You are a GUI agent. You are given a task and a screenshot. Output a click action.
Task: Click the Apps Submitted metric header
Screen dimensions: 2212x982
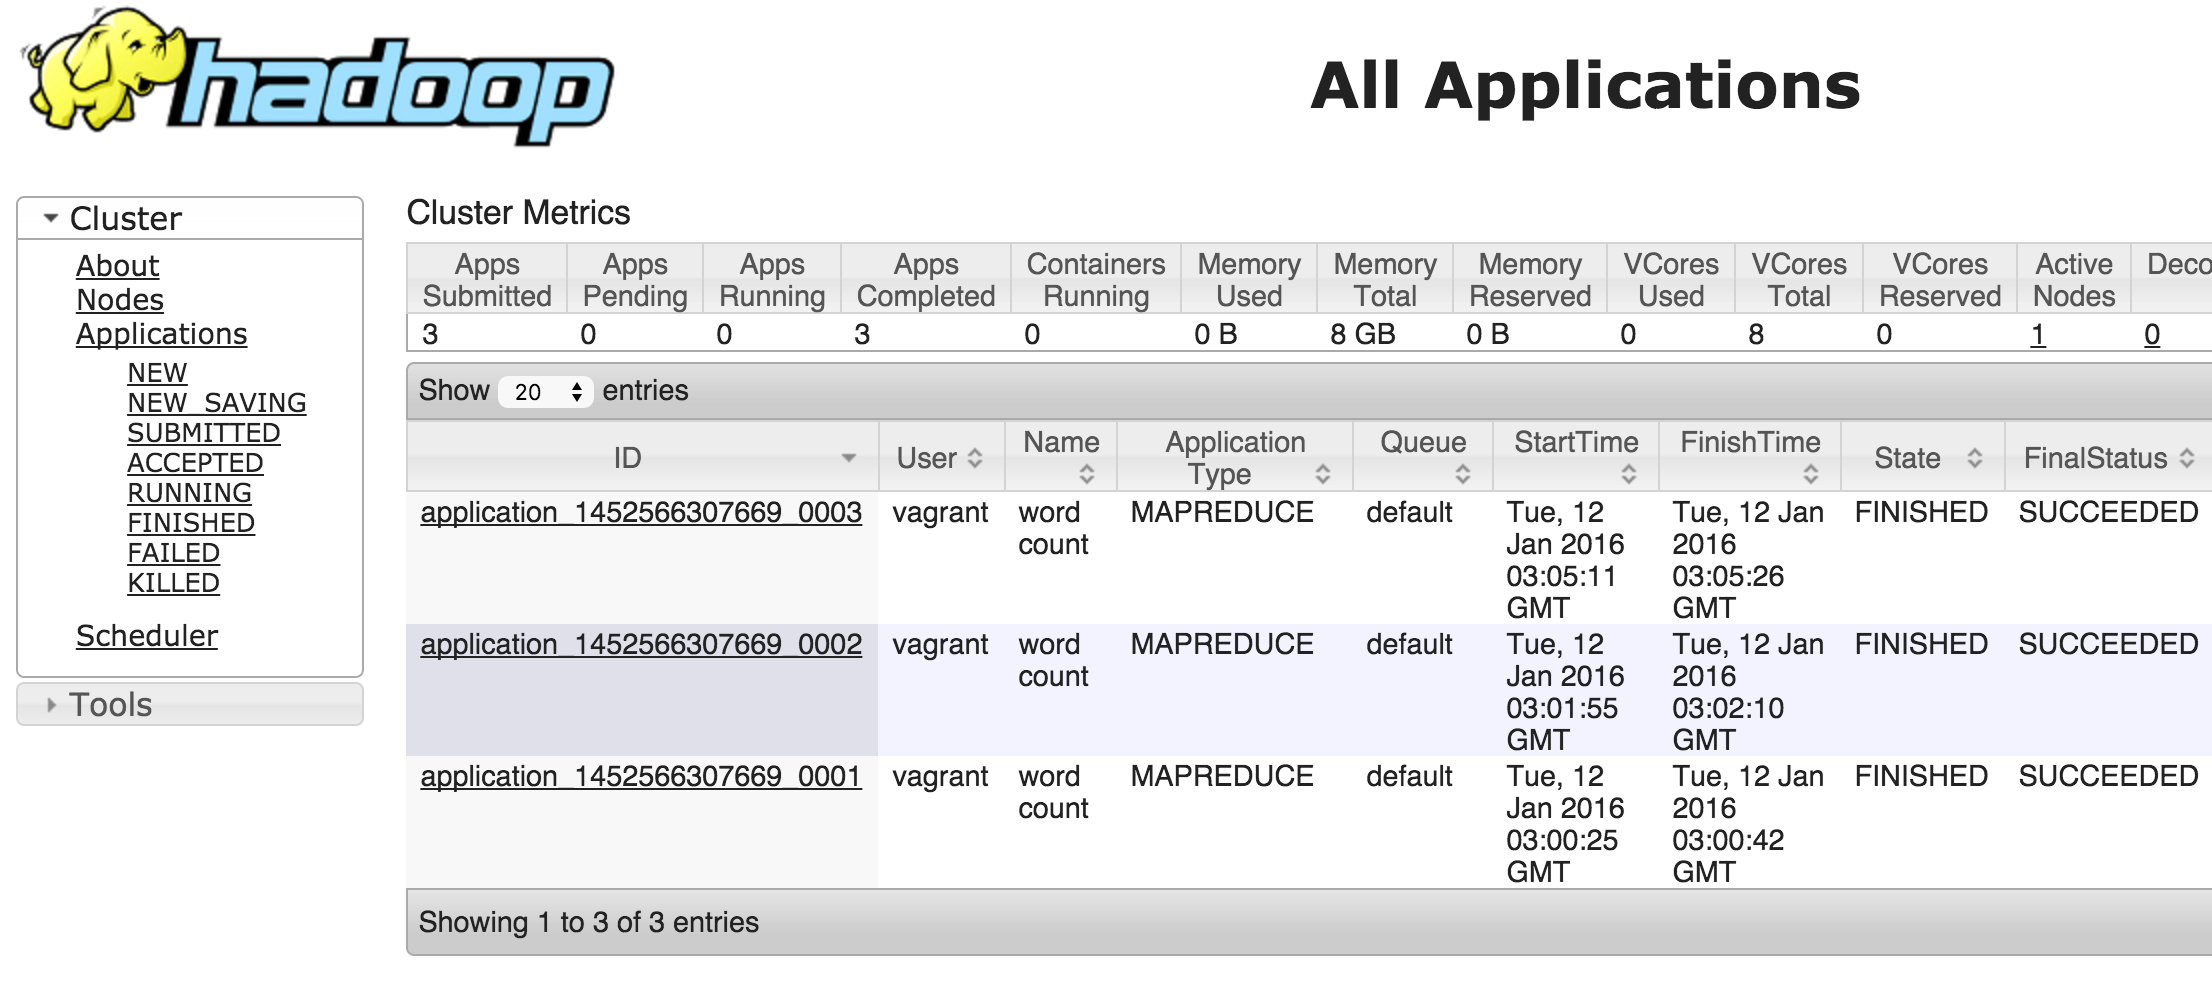point(487,280)
